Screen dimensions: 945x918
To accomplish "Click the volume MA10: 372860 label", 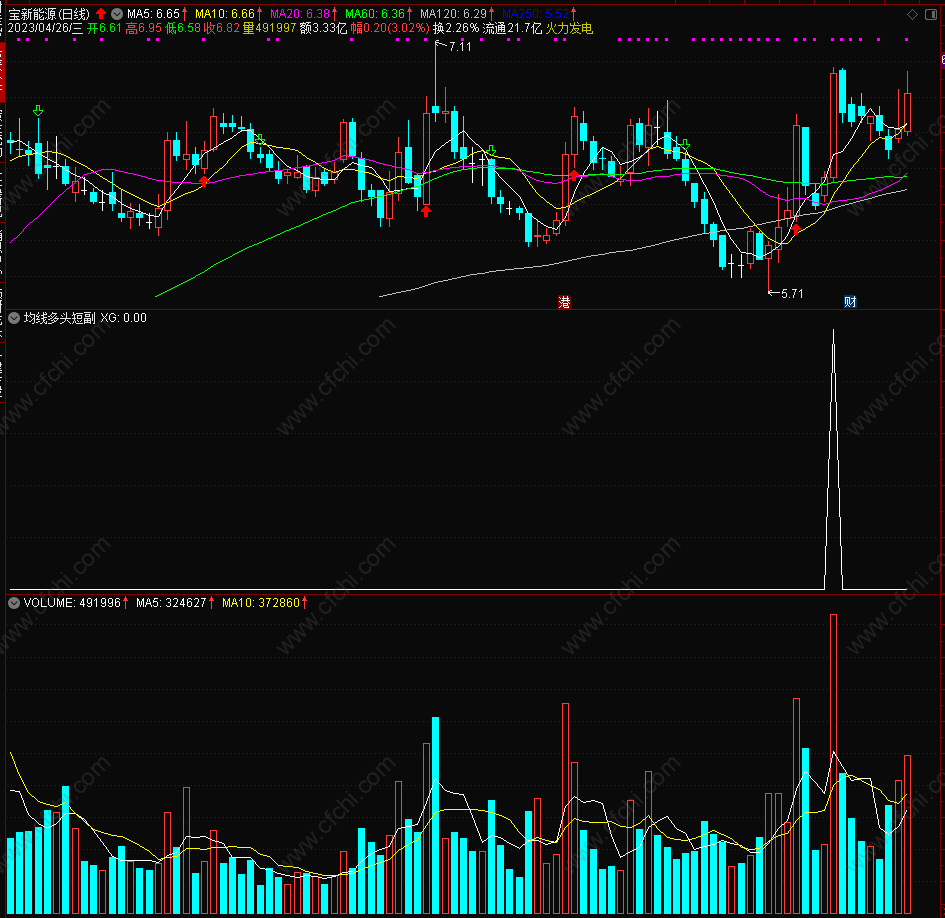I will [261, 603].
